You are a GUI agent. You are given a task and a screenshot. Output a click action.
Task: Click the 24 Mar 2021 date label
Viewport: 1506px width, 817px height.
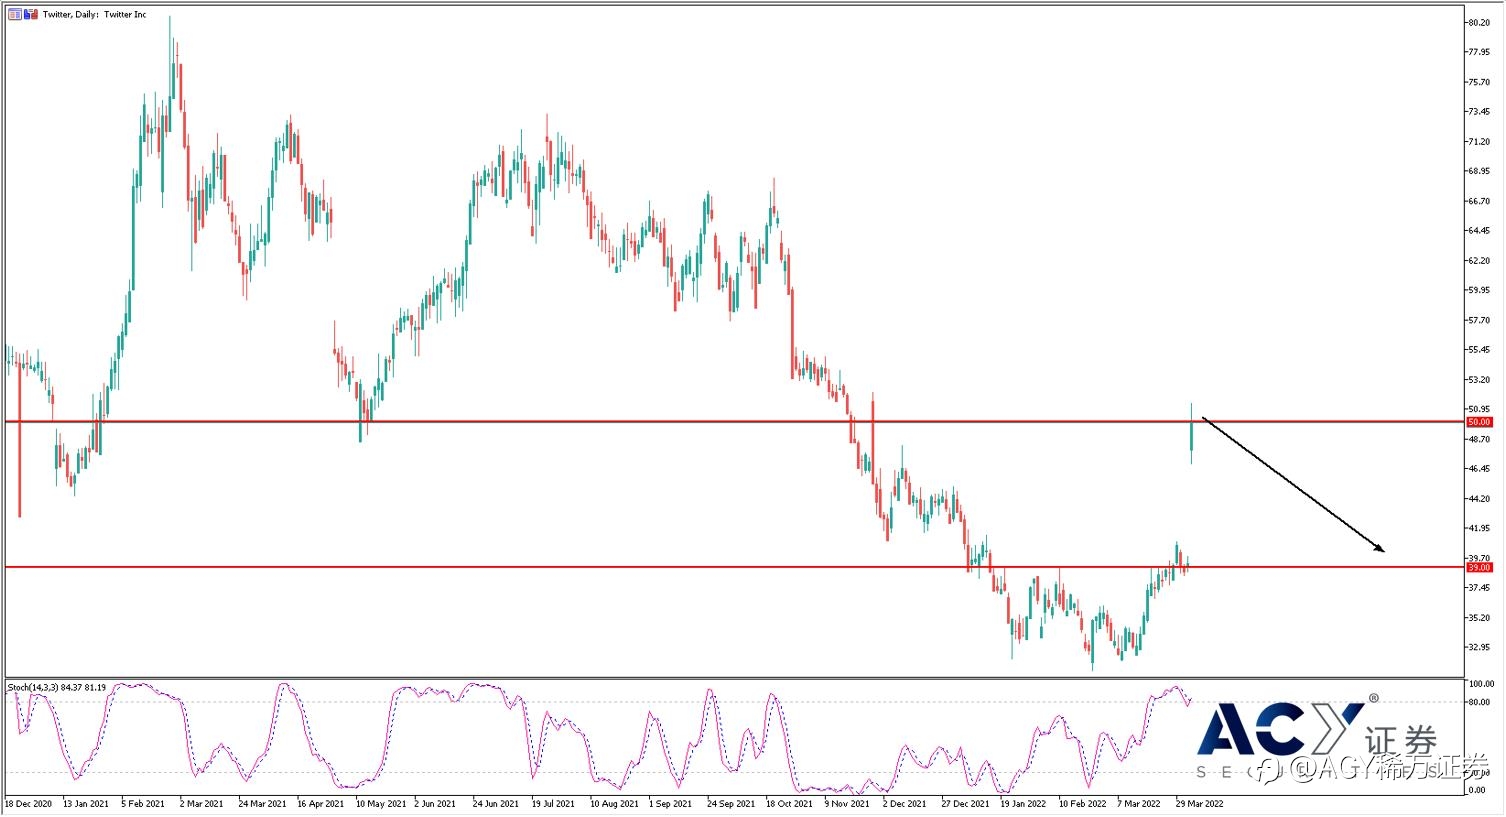click(262, 803)
